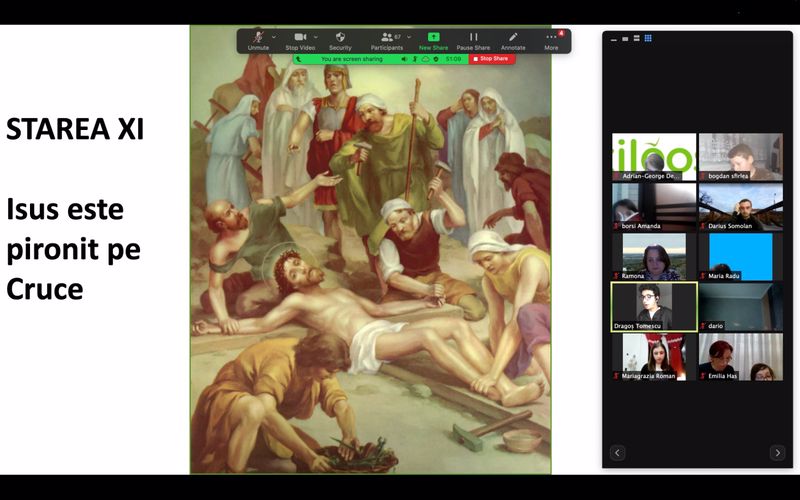The image size is (800, 500).
Task: Open the Security shield options
Action: 340,39
